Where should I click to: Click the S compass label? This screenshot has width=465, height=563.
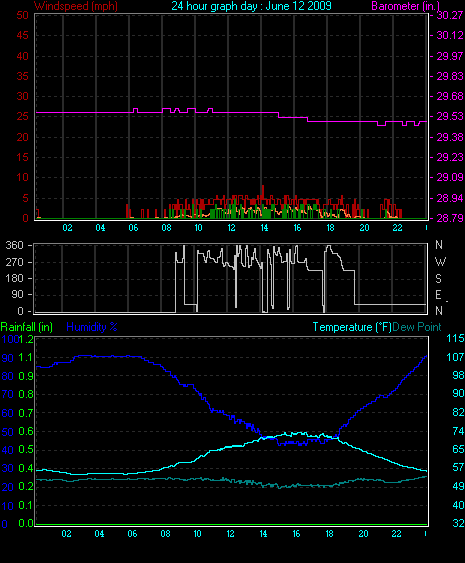[x=438, y=279]
